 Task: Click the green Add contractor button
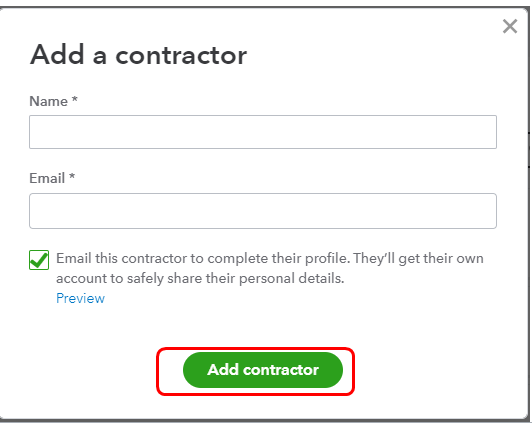[263, 370]
